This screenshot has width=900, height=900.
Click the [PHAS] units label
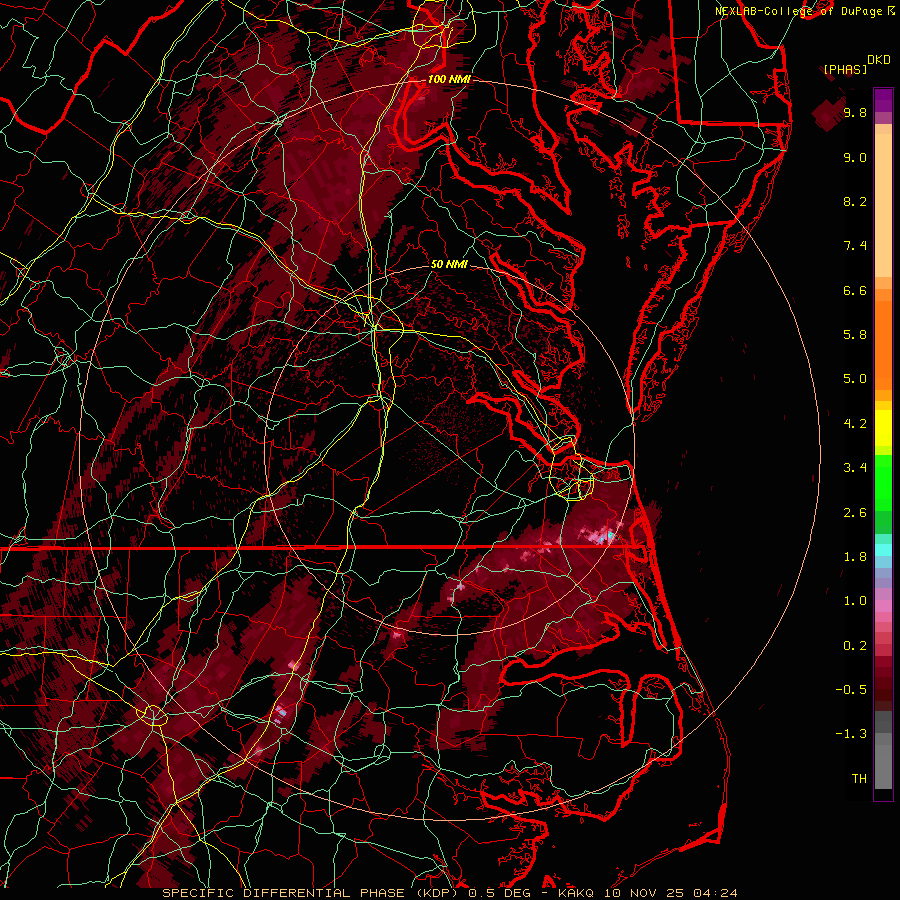click(845, 69)
